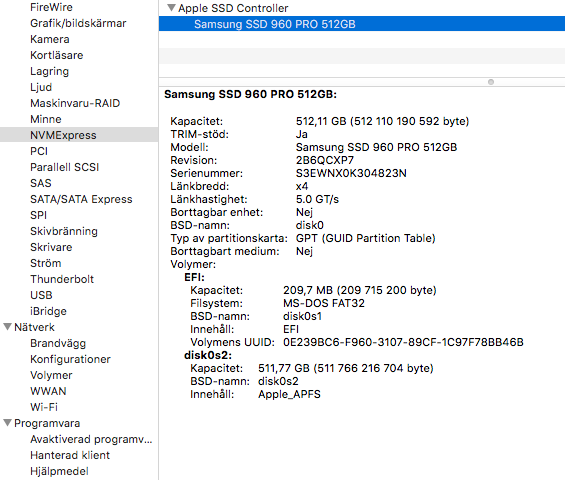The height and width of the screenshot is (480, 565).
Task: Click the bold EFI: volume heading
Action: coord(195,277)
